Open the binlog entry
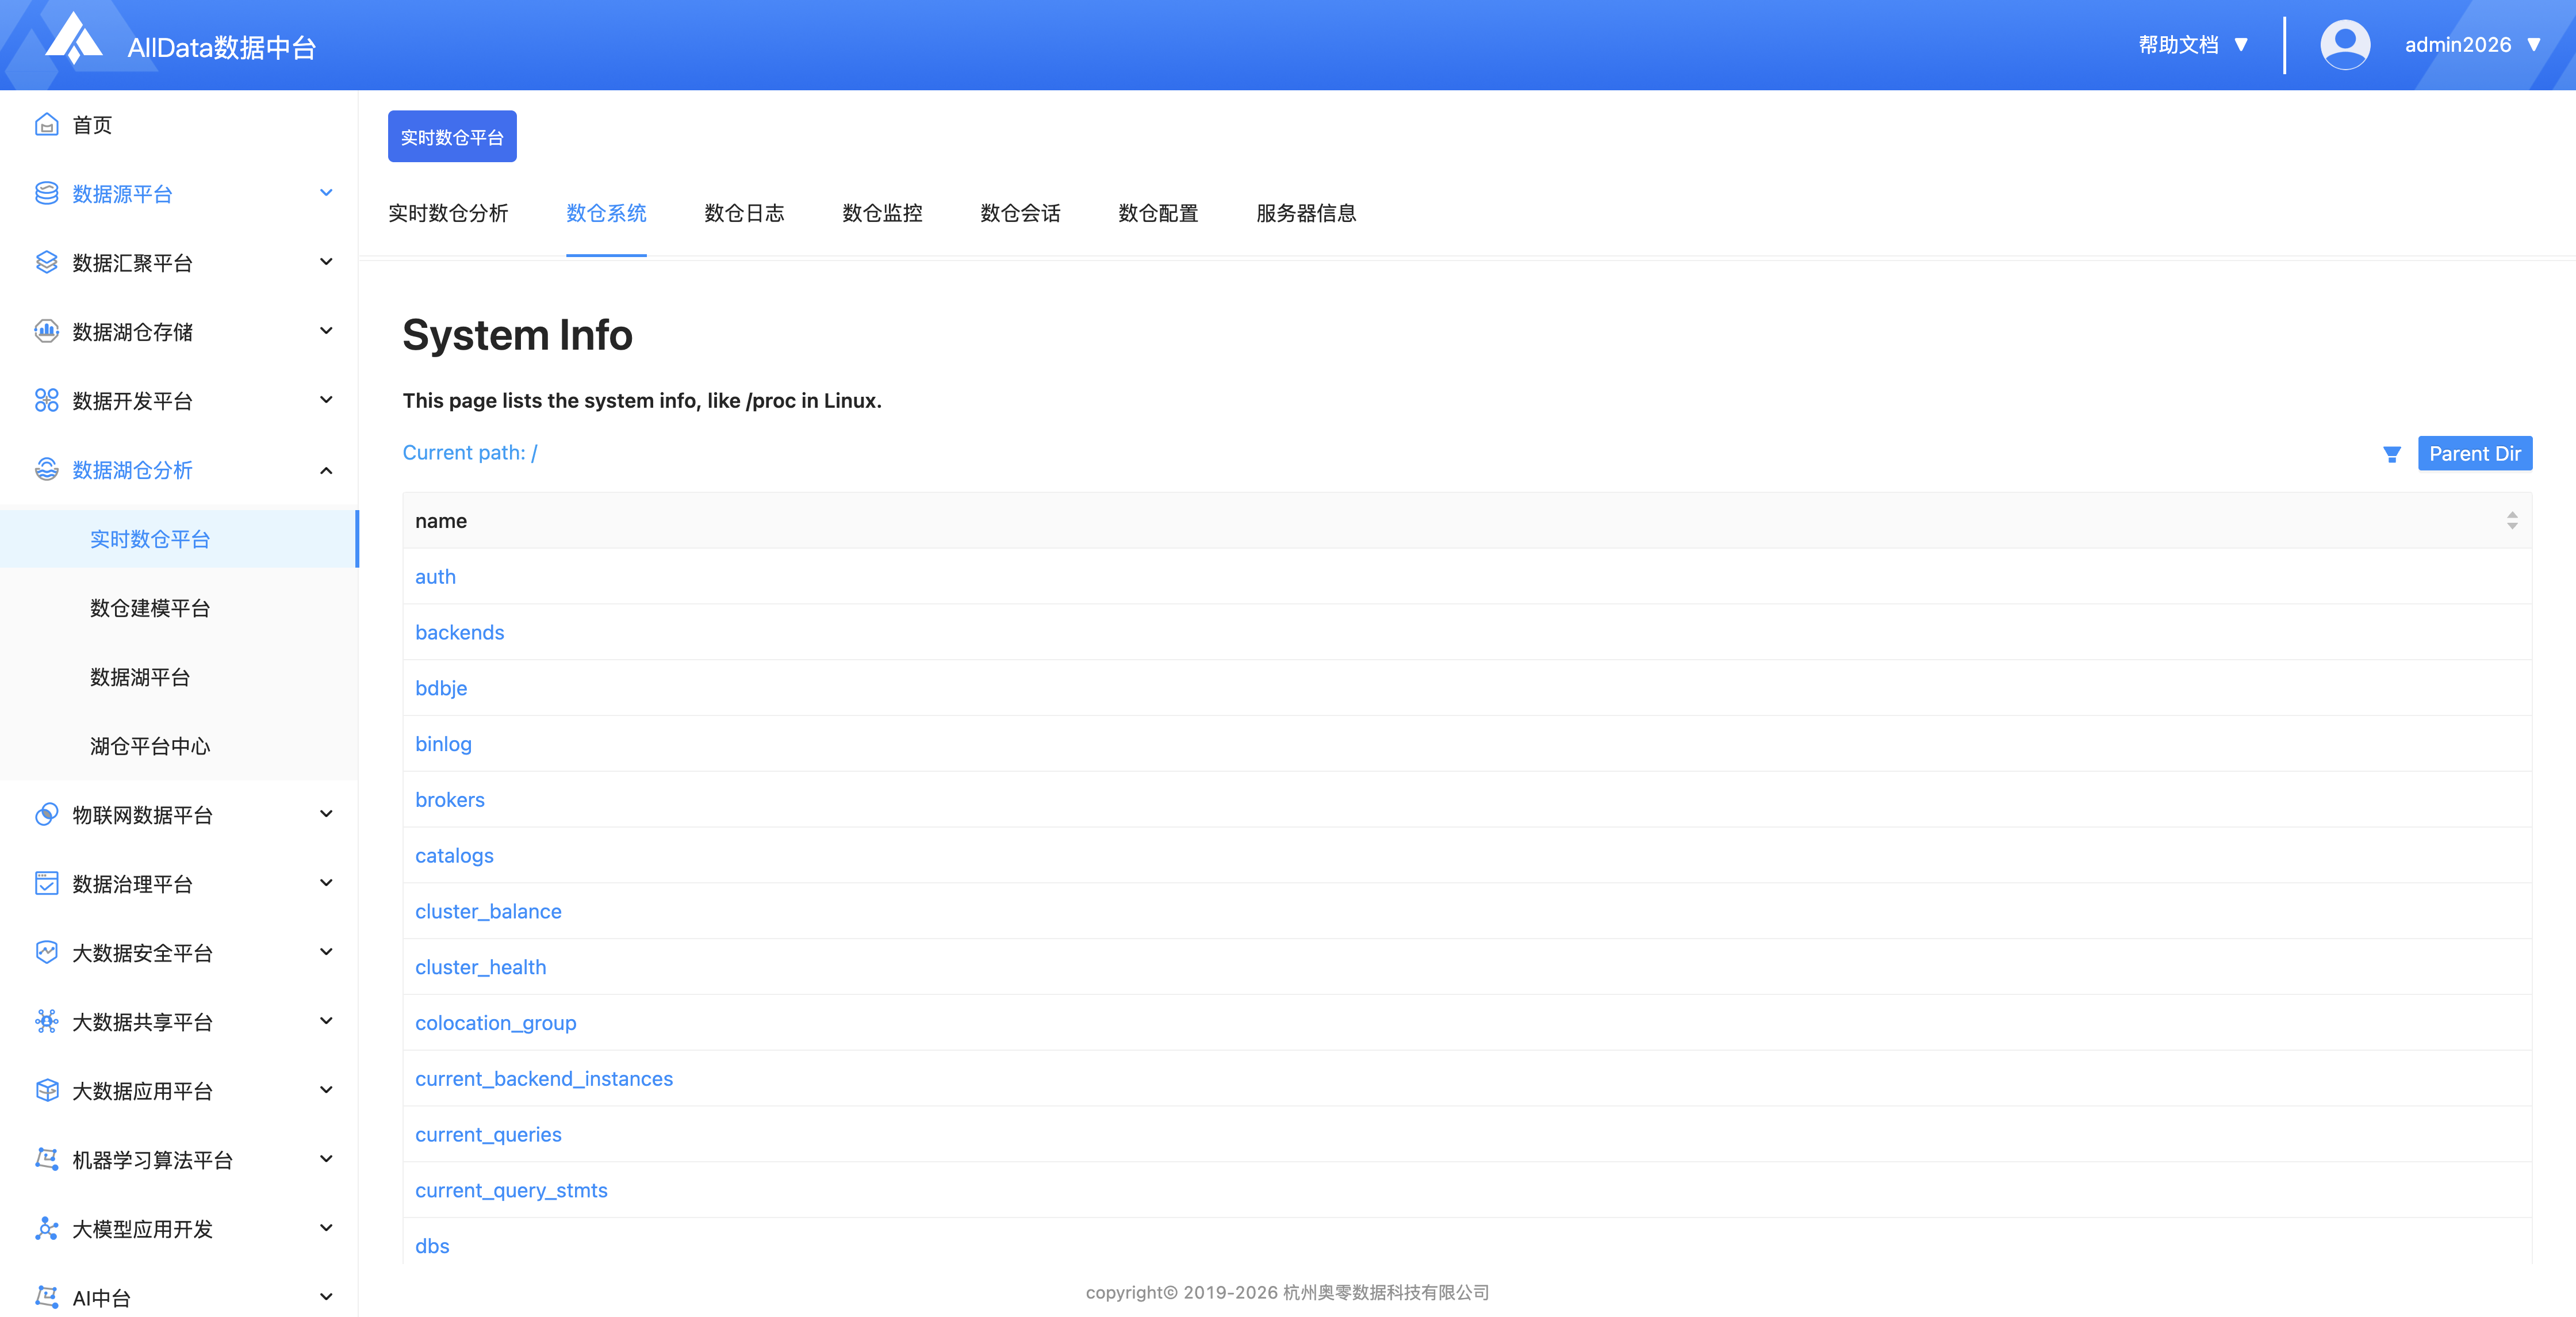This screenshot has height=1317, width=2576. click(x=443, y=744)
